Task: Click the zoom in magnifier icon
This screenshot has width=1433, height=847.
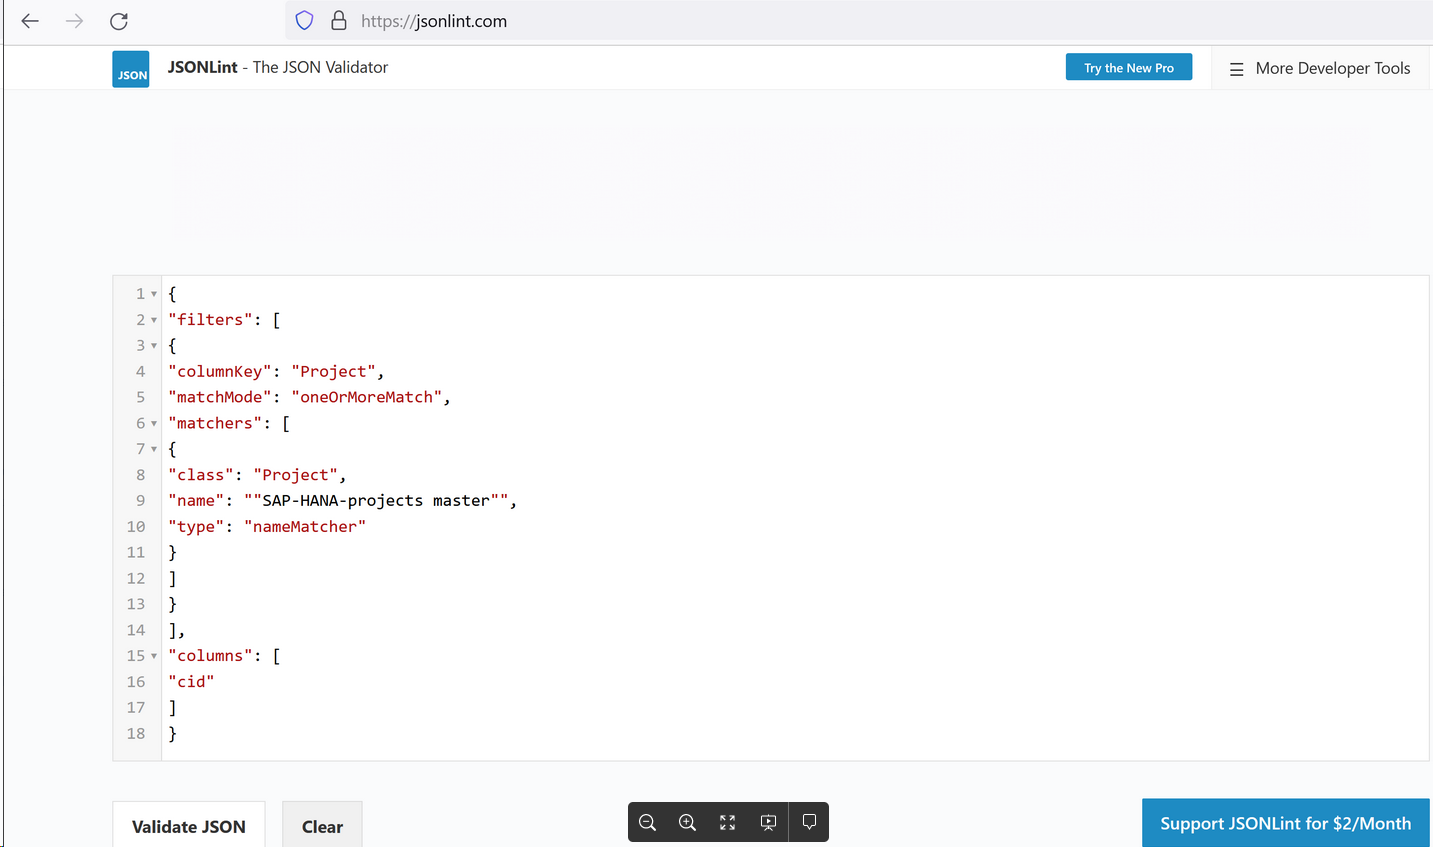Action: tap(687, 821)
